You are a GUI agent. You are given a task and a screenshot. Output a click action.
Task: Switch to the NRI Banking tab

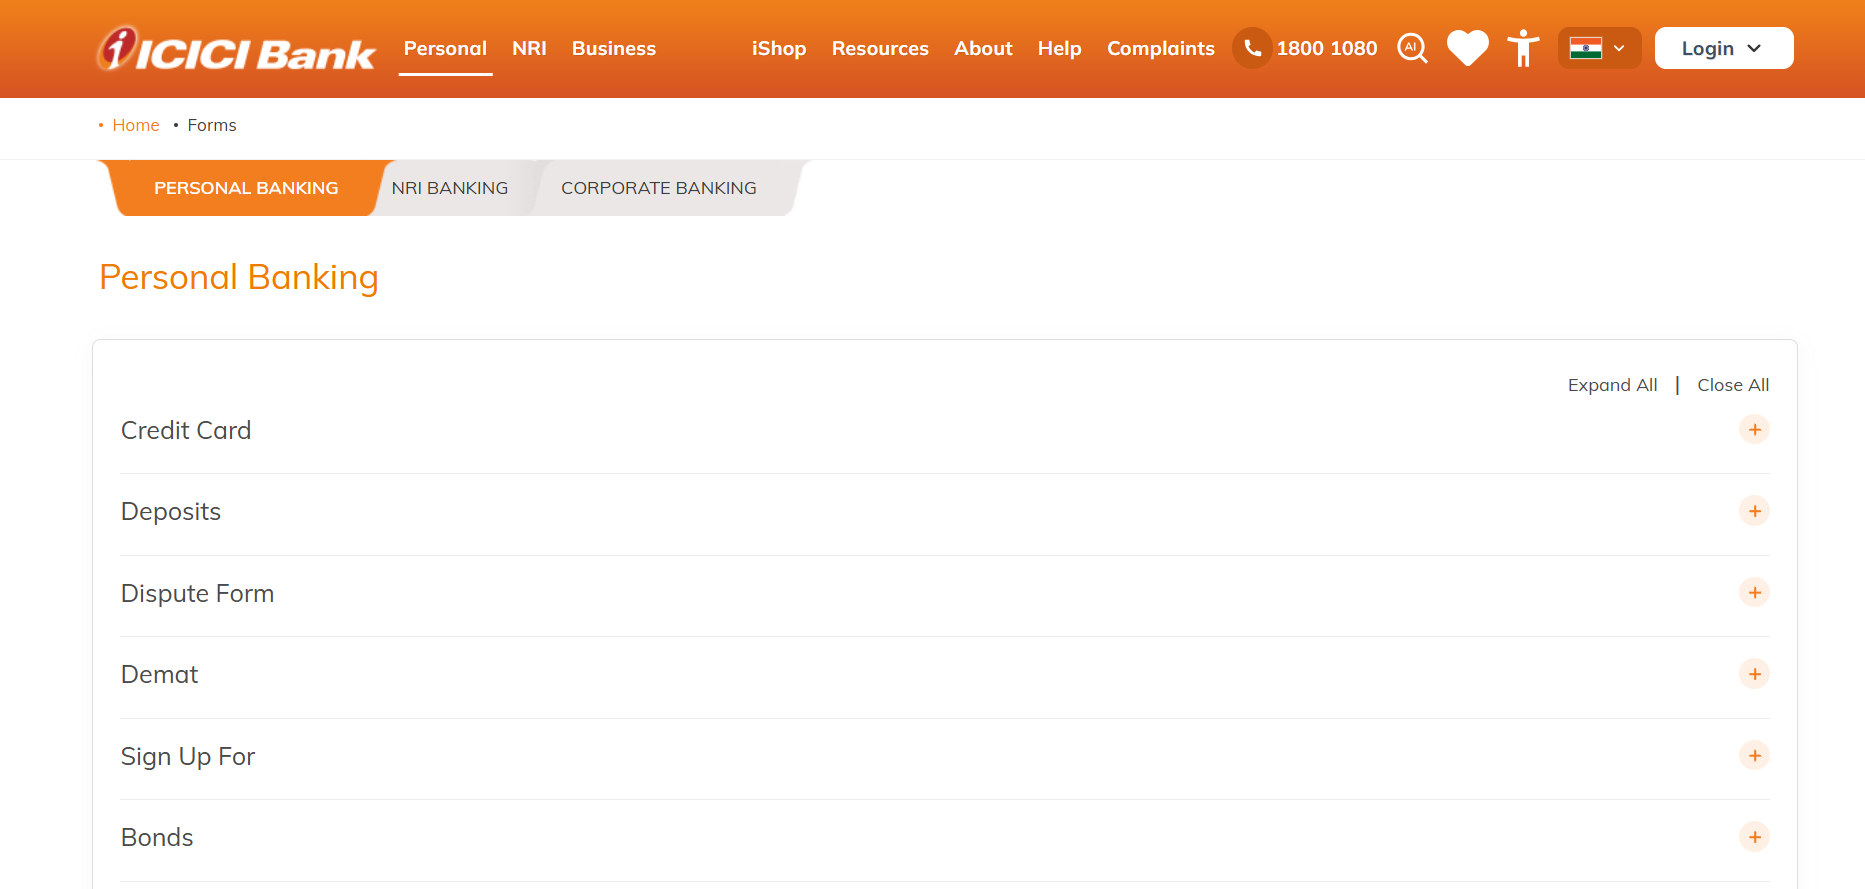pos(450,188)
